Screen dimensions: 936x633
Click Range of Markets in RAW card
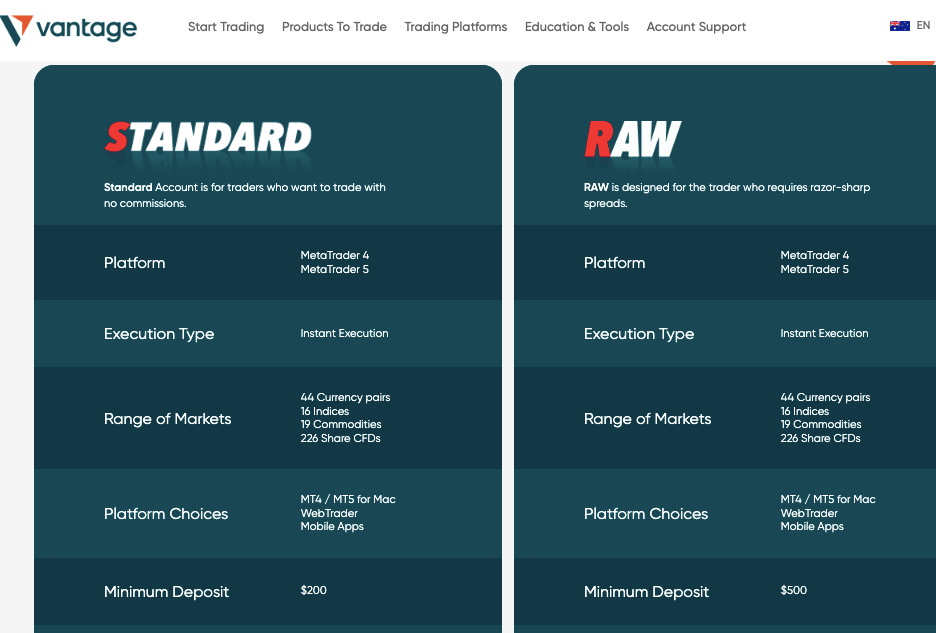click(647, 419)
